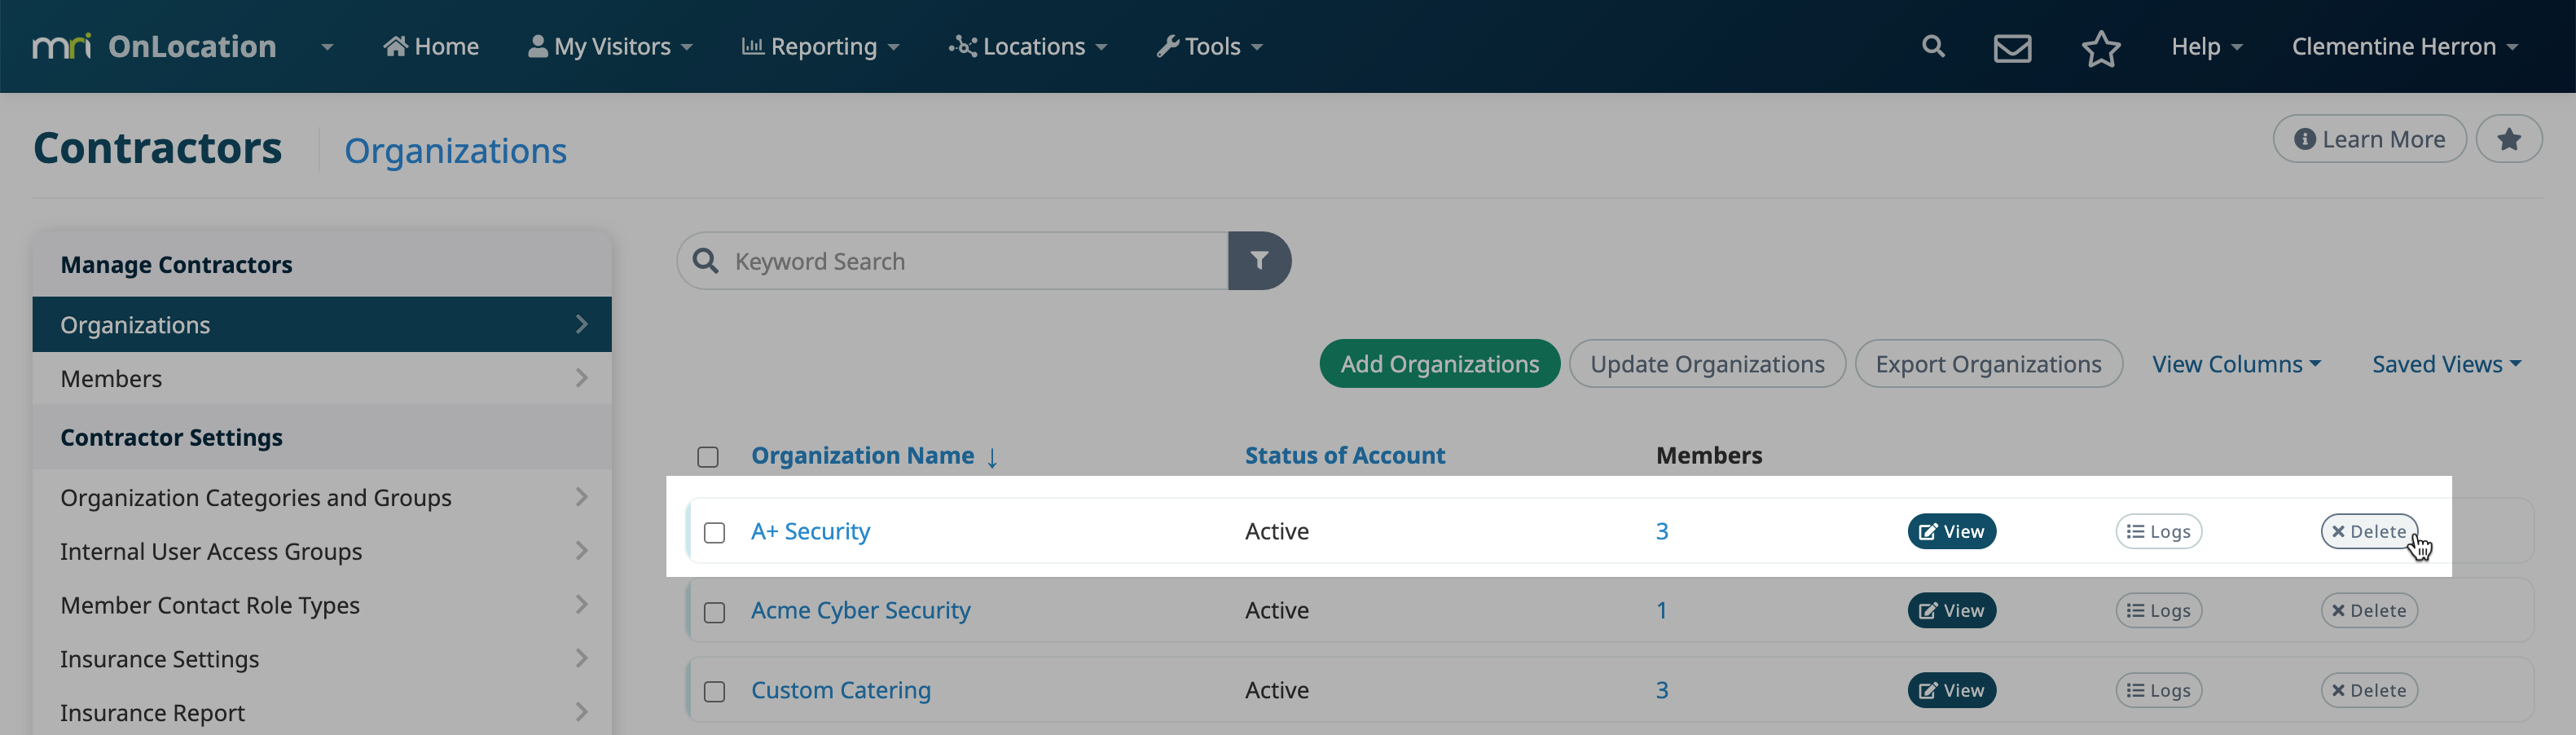Open the Tools menu

point(1210,46)
